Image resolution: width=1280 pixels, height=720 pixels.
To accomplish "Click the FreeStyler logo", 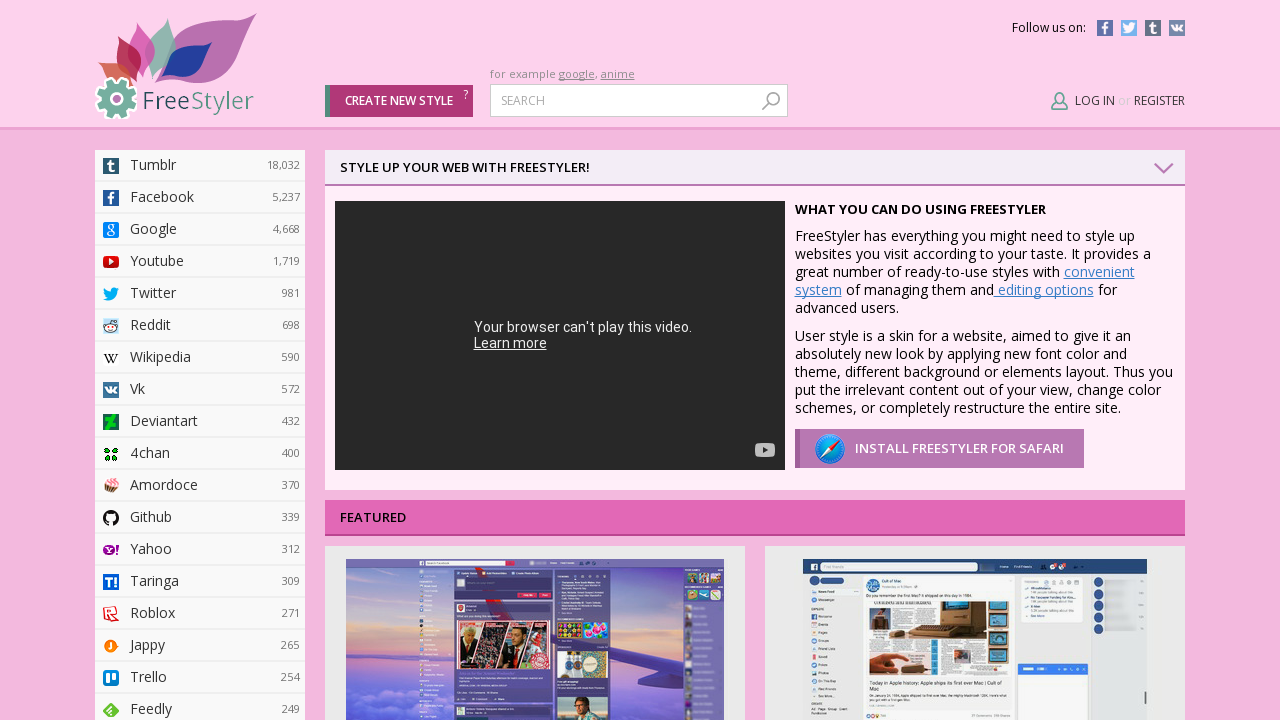I will 176,66.
